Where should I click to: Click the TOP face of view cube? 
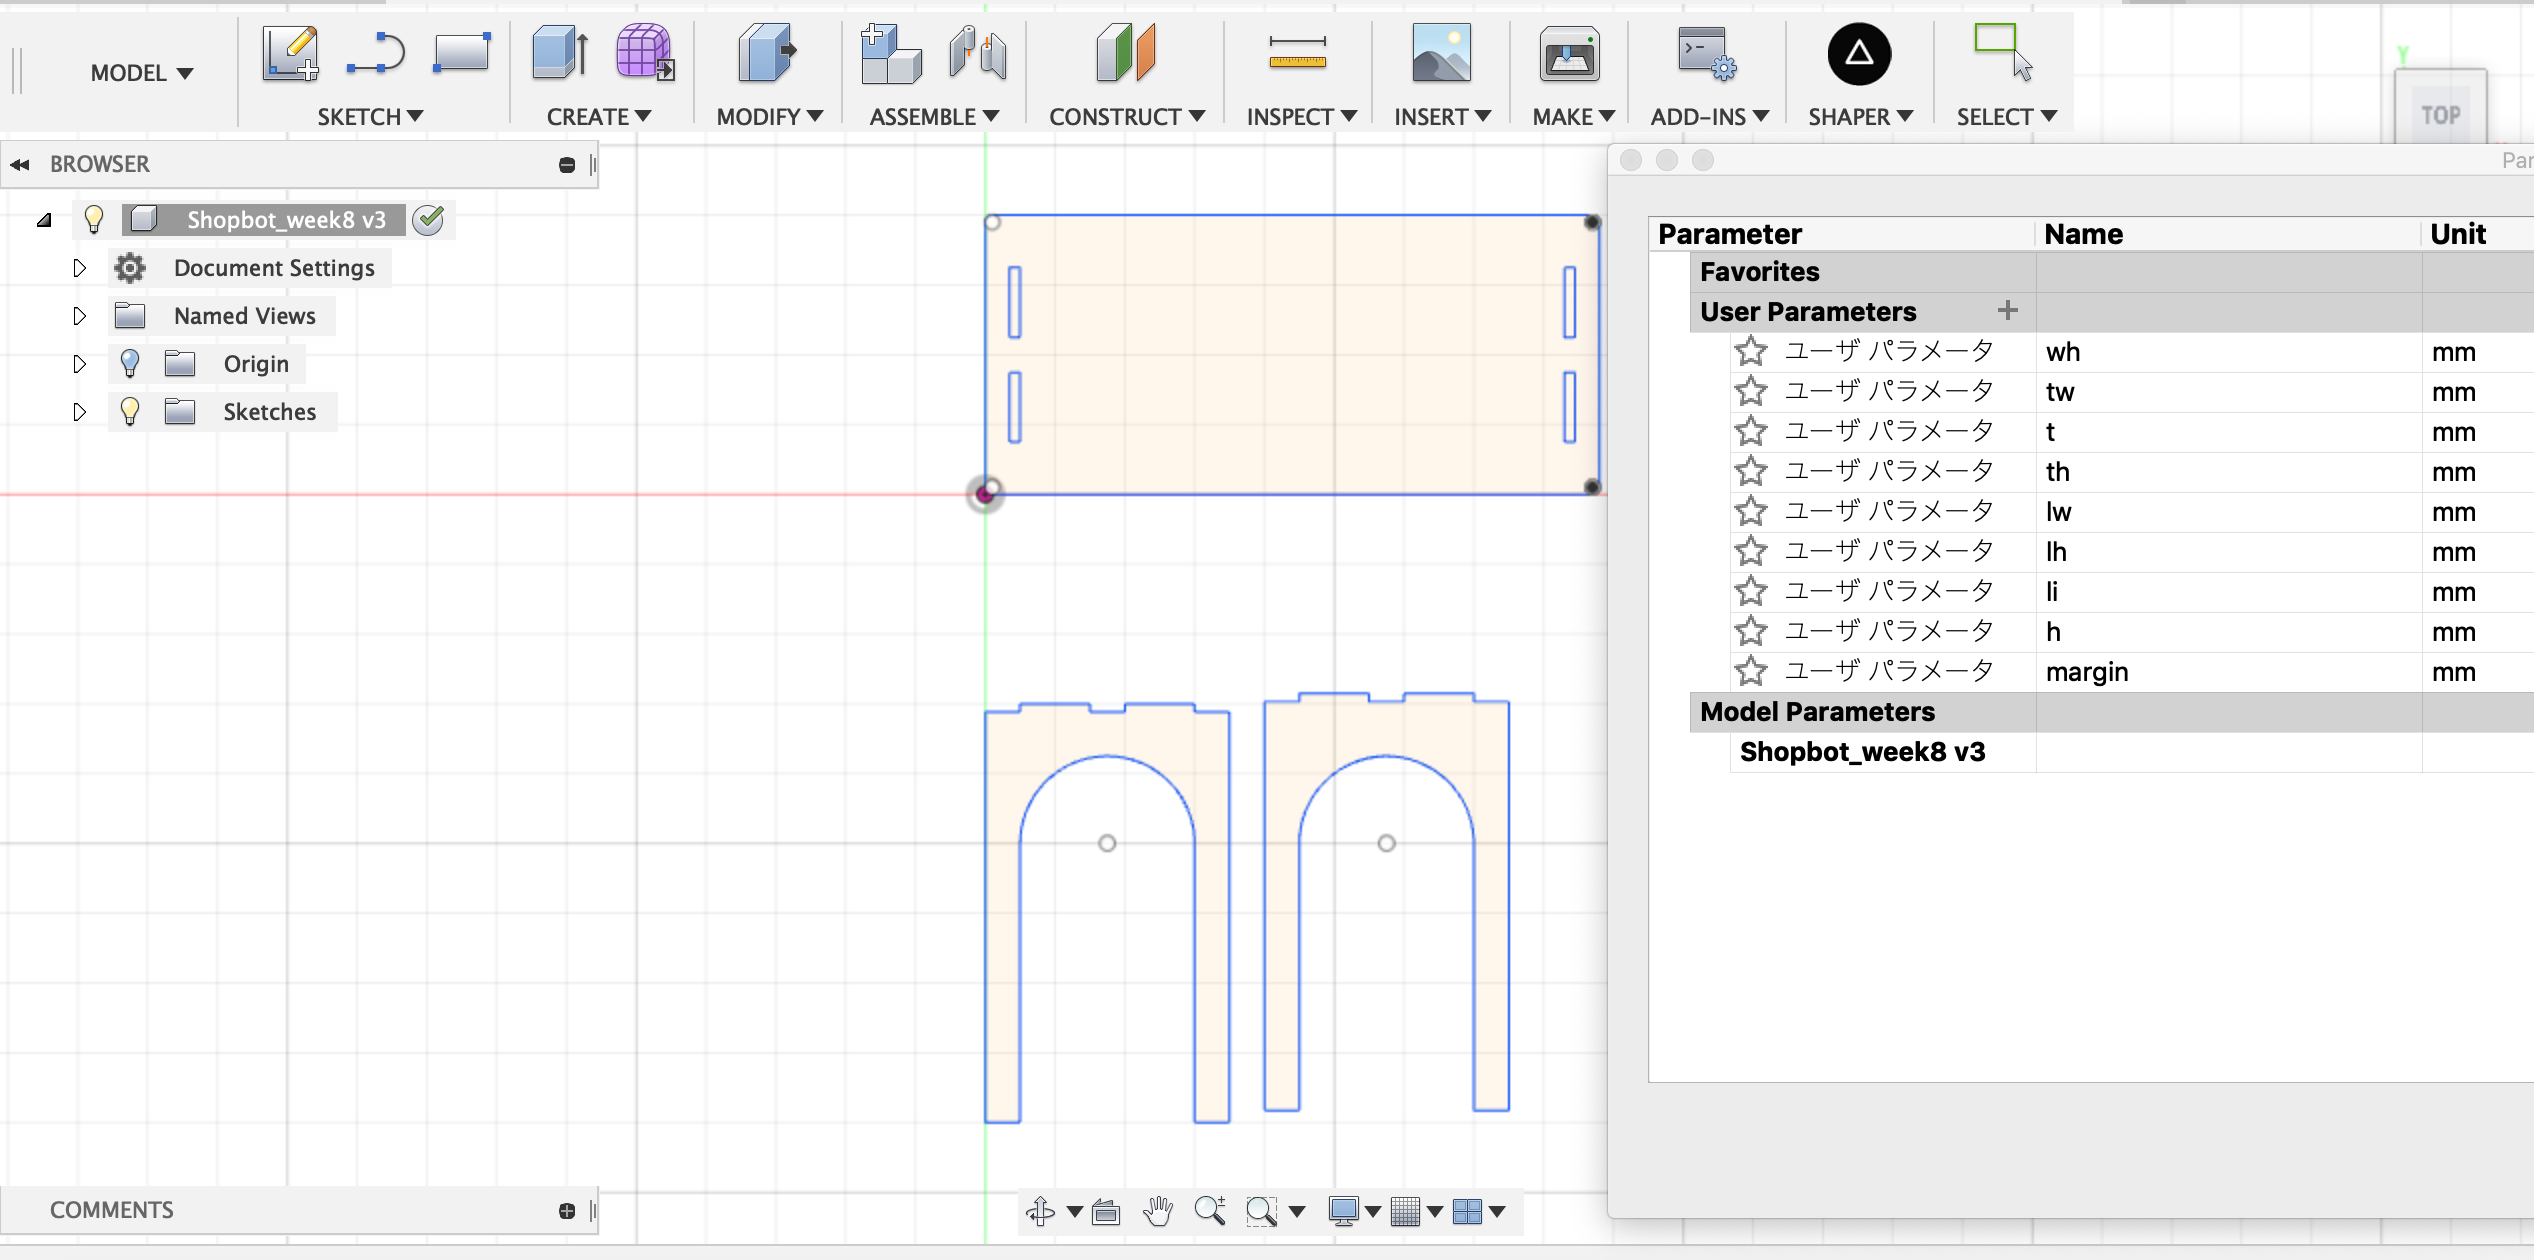point(2440,115)
